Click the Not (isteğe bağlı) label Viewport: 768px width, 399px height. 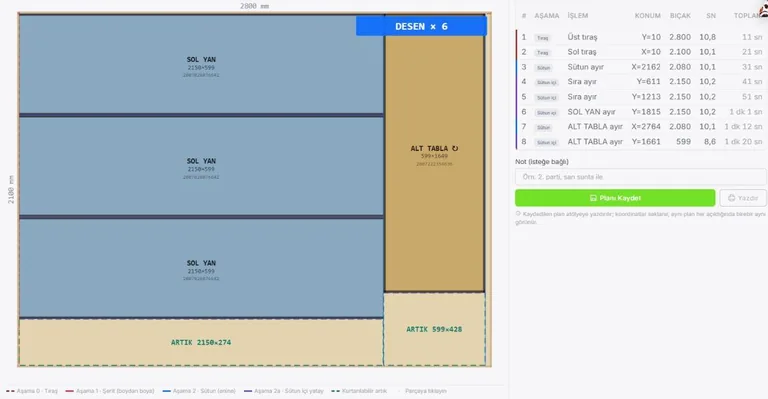point(542,162)
